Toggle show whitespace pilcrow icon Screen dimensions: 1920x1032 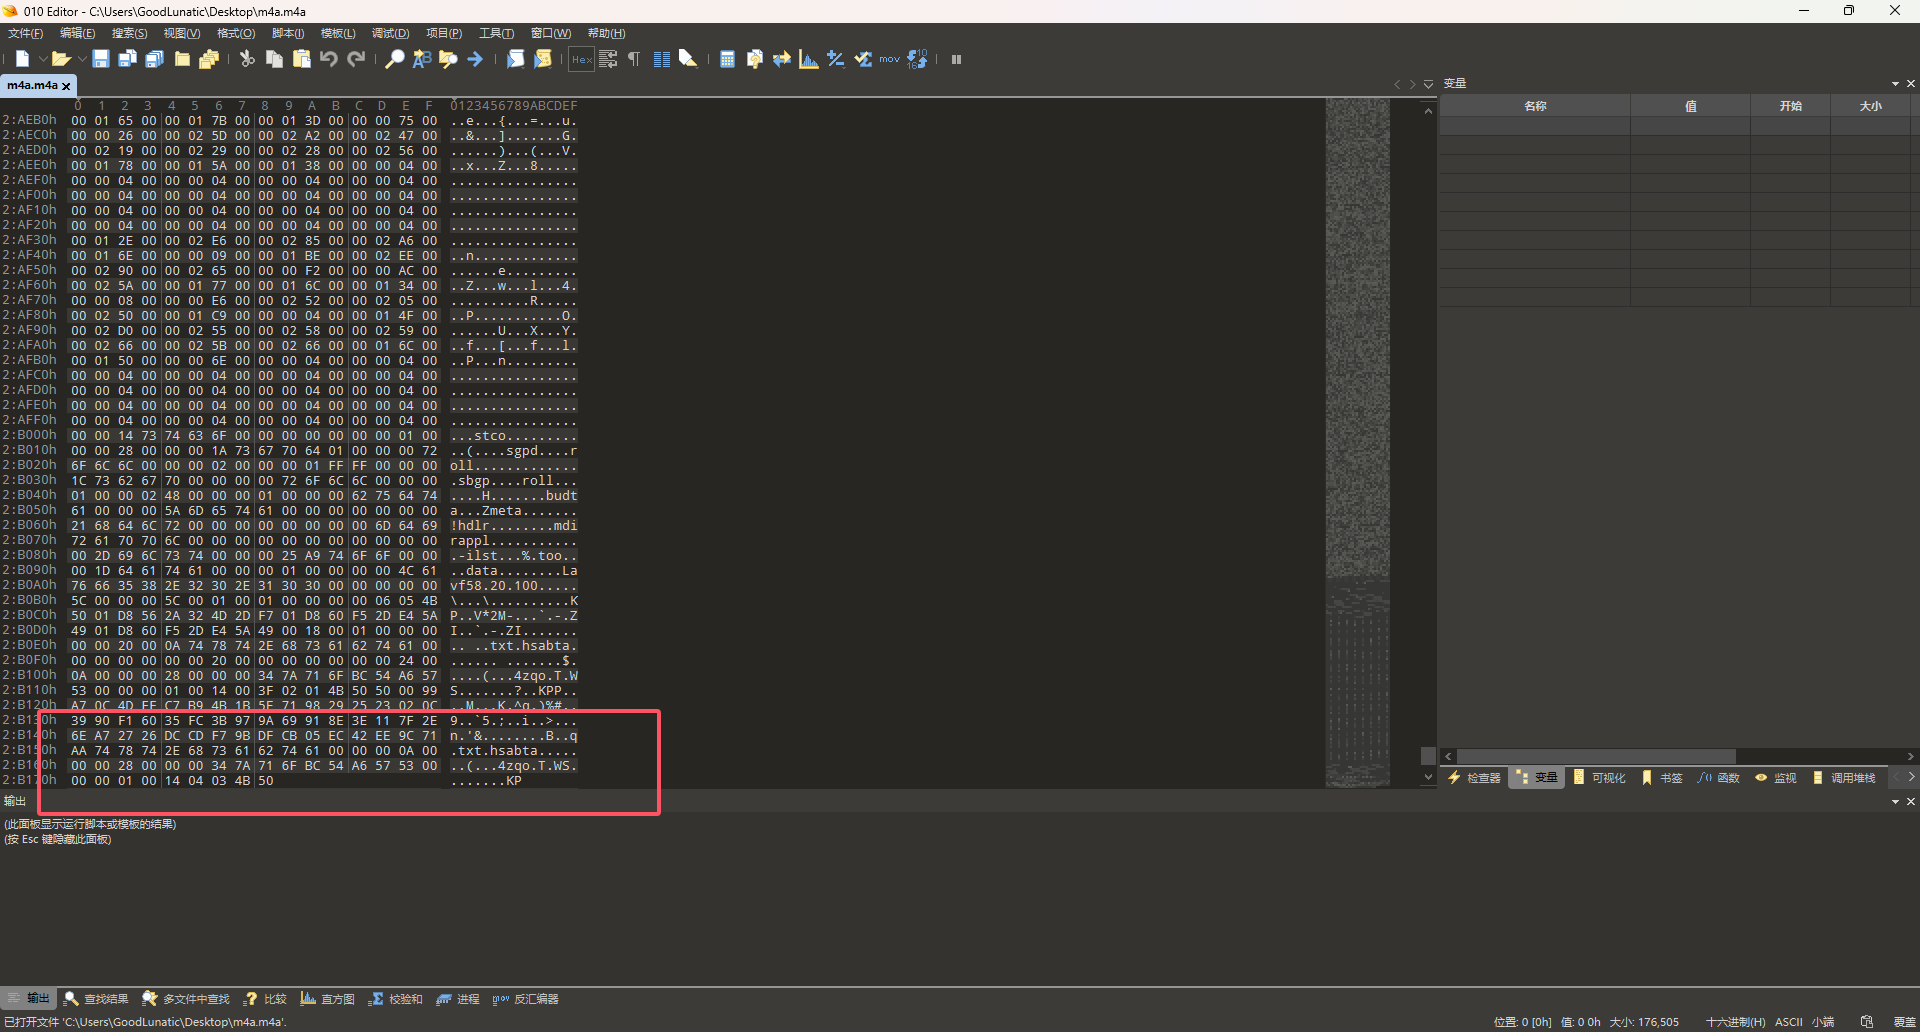point(634,59)
